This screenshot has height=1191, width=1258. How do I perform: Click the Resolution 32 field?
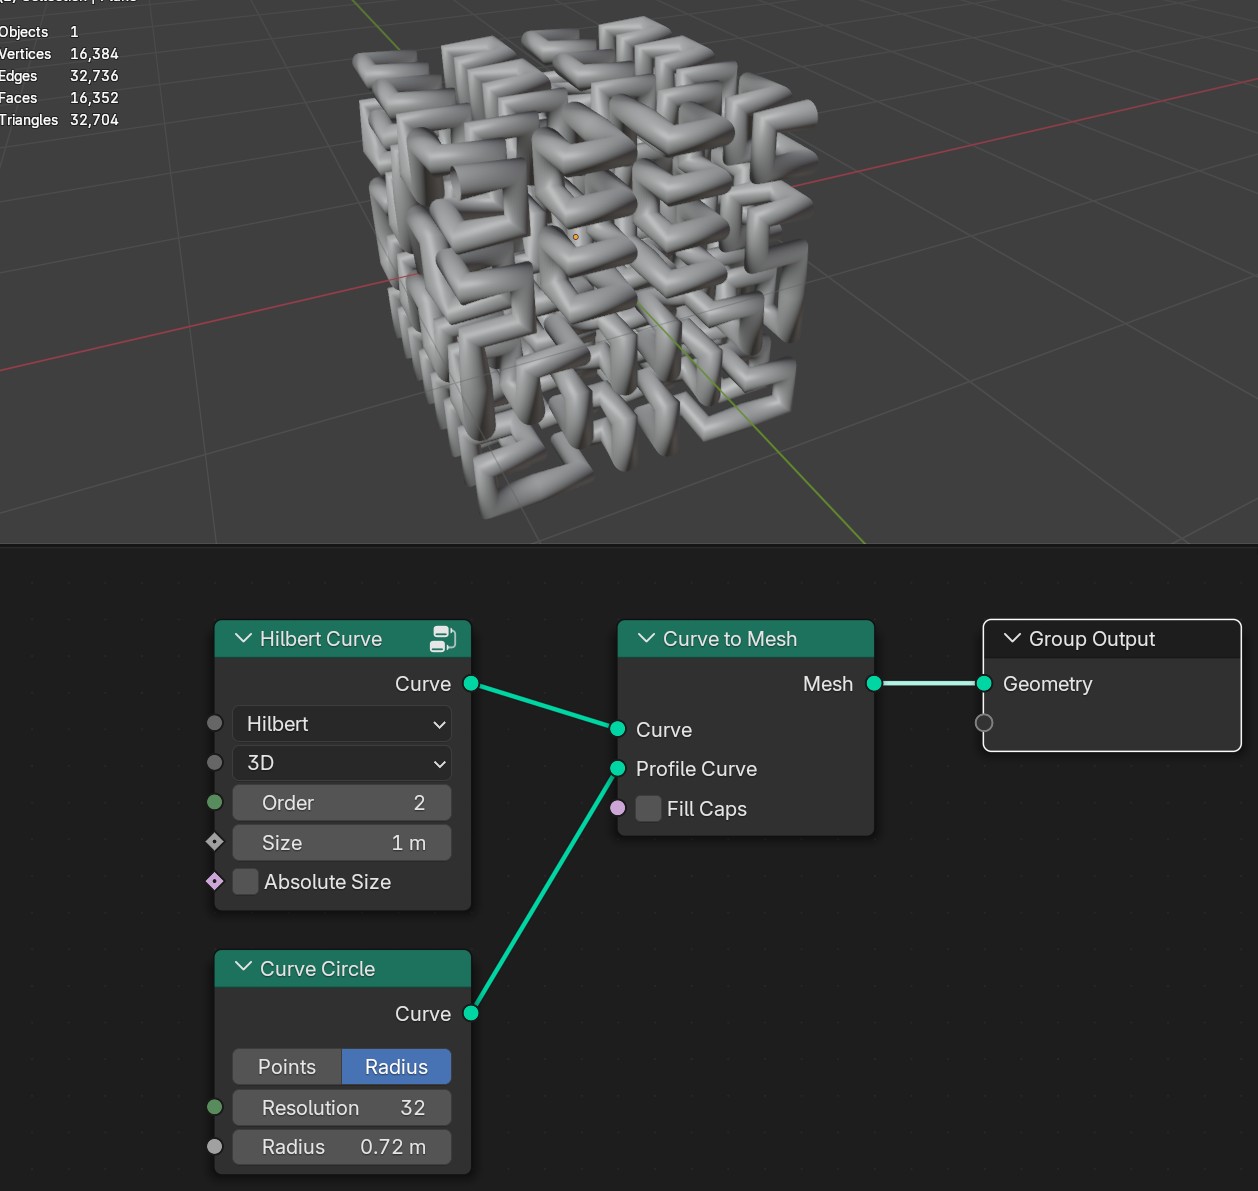[342, 1108]
